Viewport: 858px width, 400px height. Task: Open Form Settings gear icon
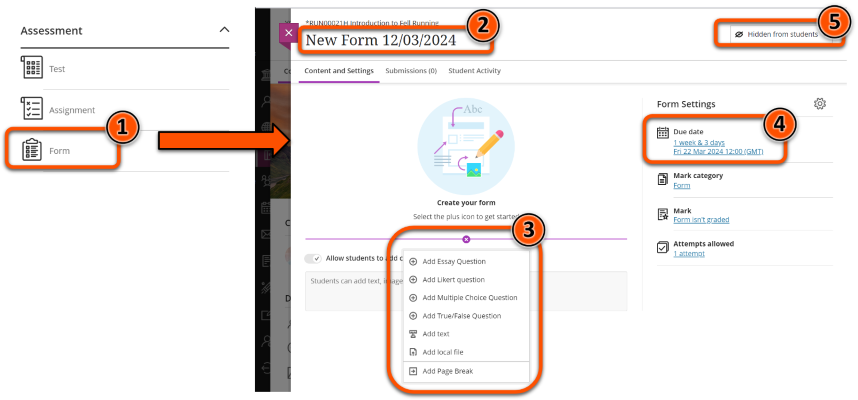[x=820, y=104]
